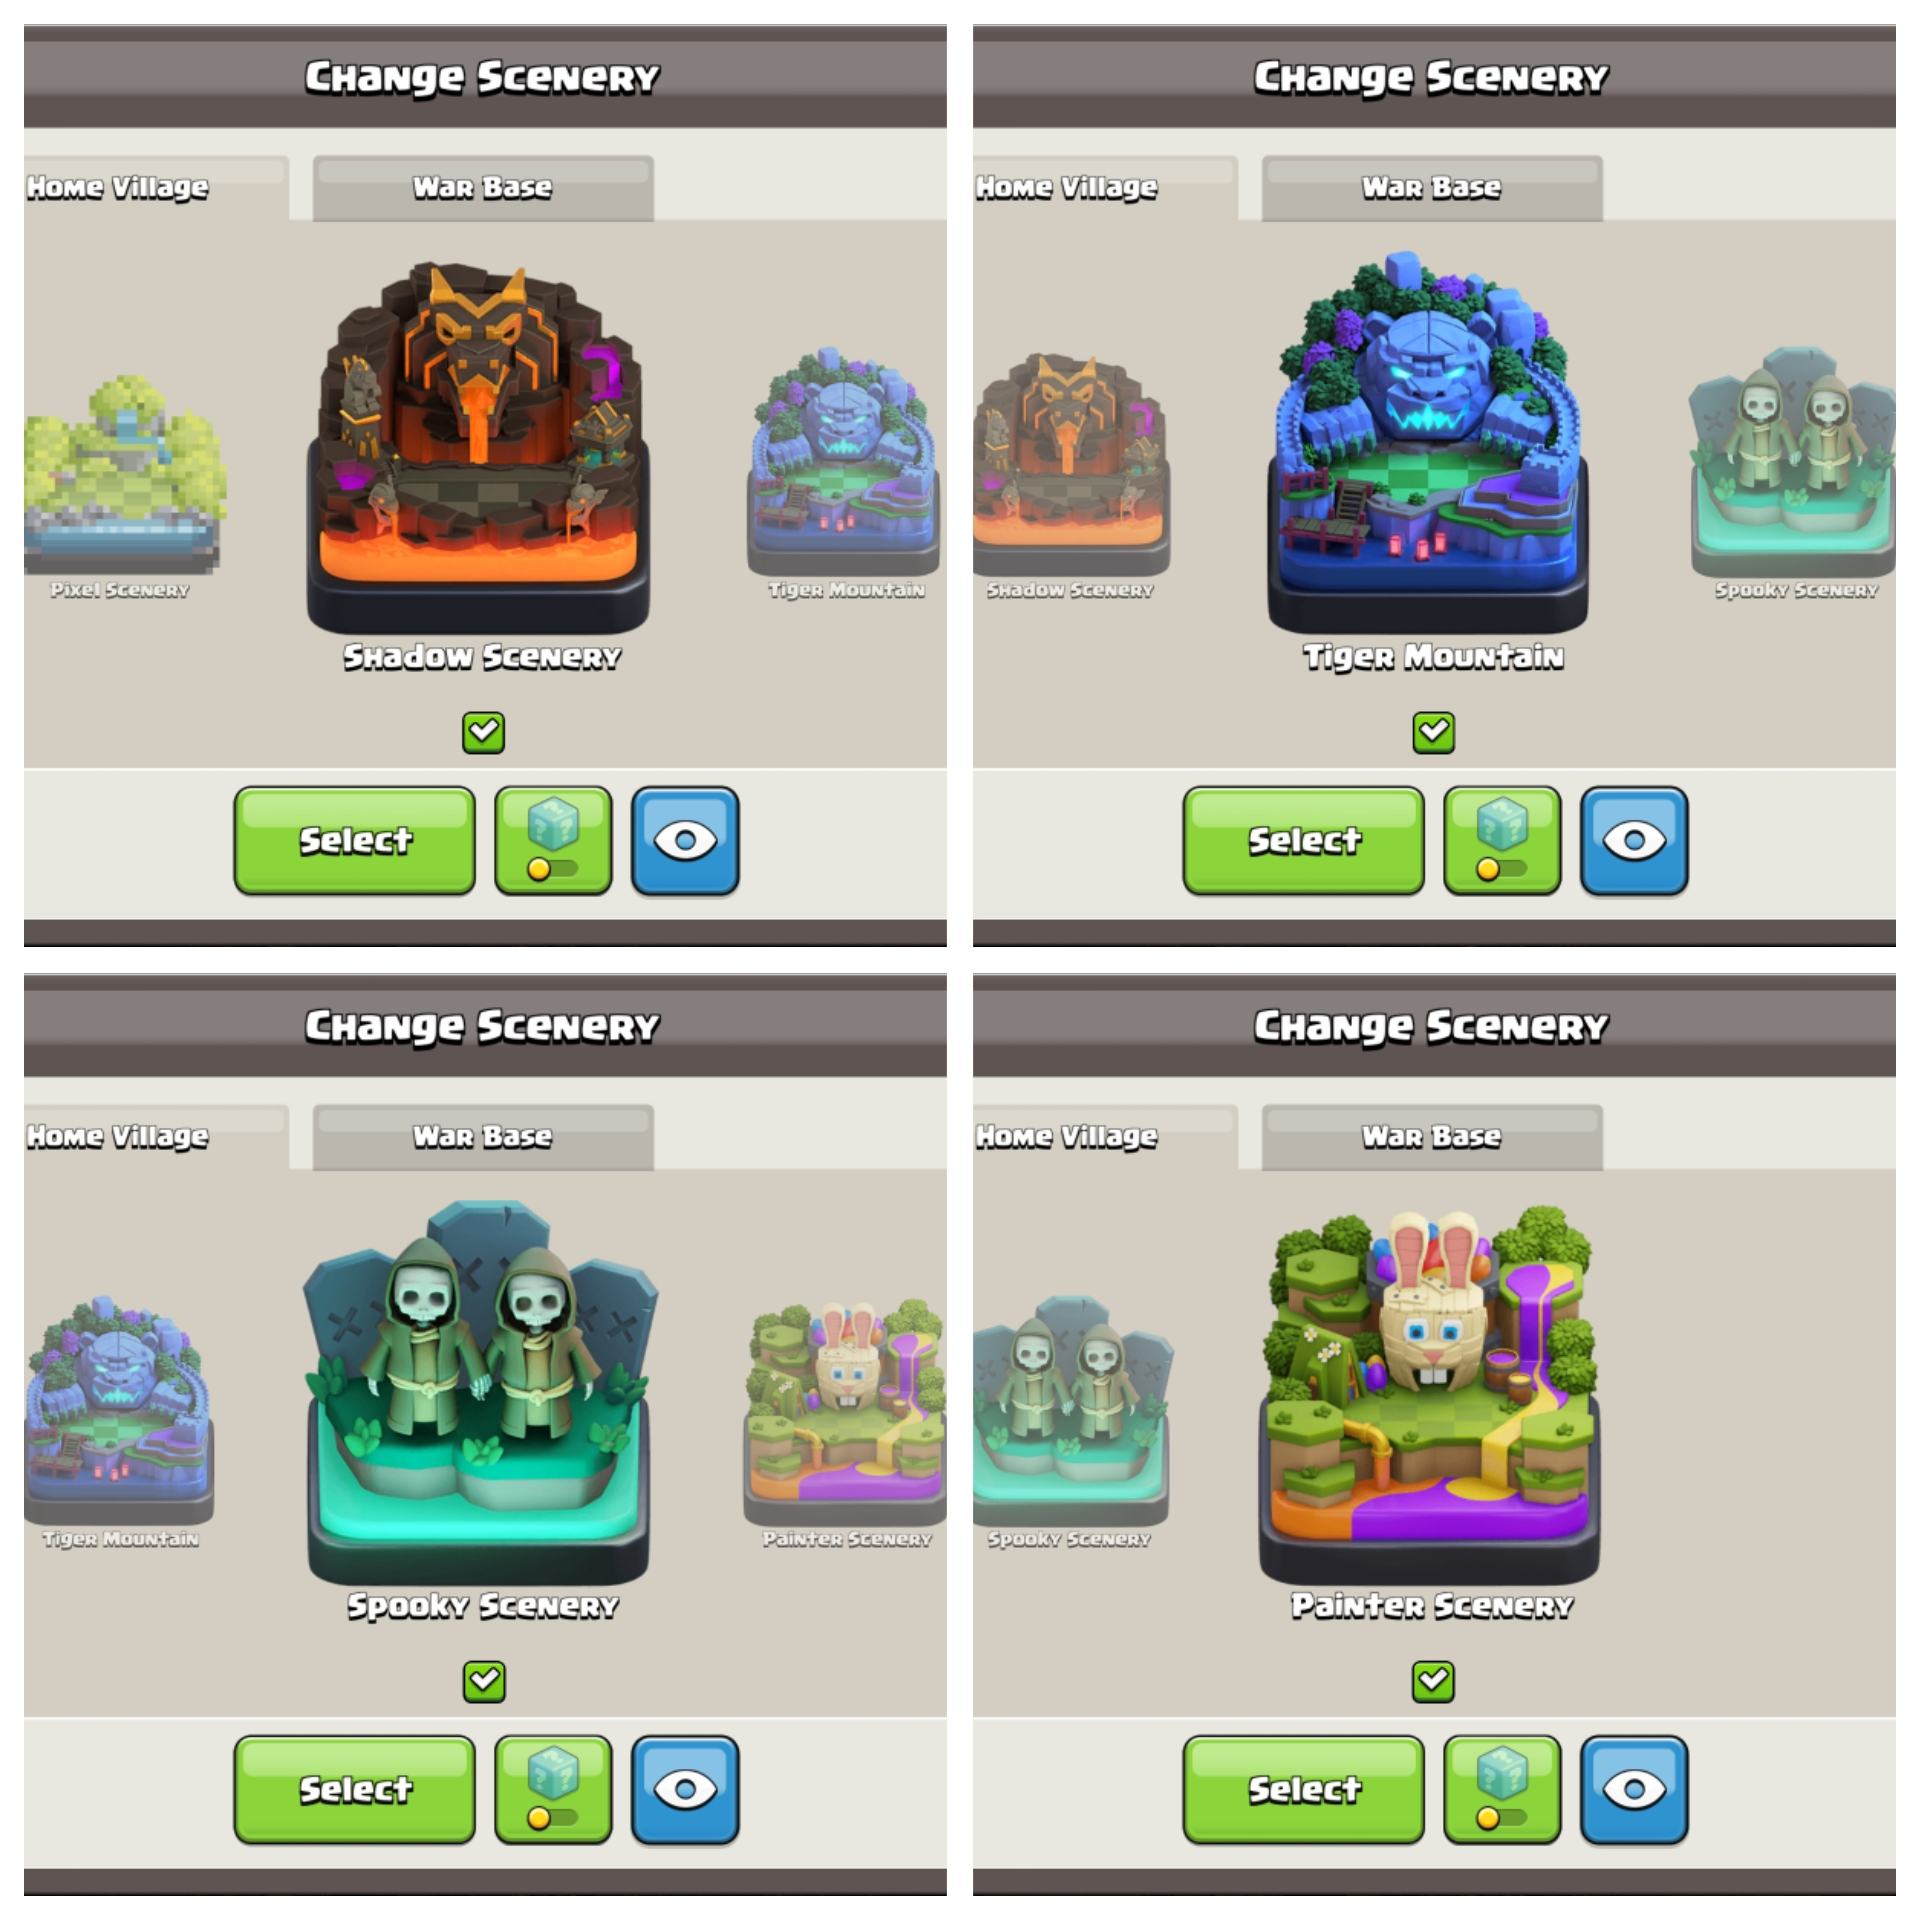
Task: Toggle random scenery cube under Painter Scenery
Action: coord(1502,1789)
